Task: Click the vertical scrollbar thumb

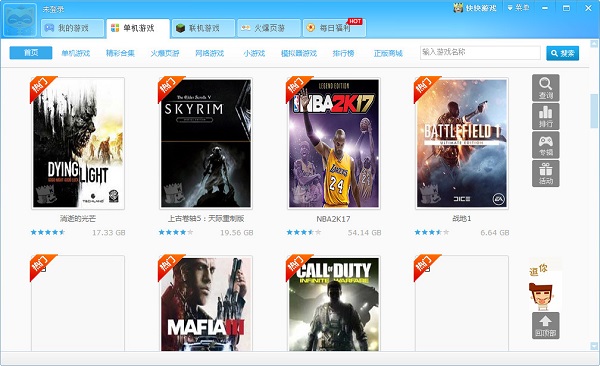Action: point(594,111)
